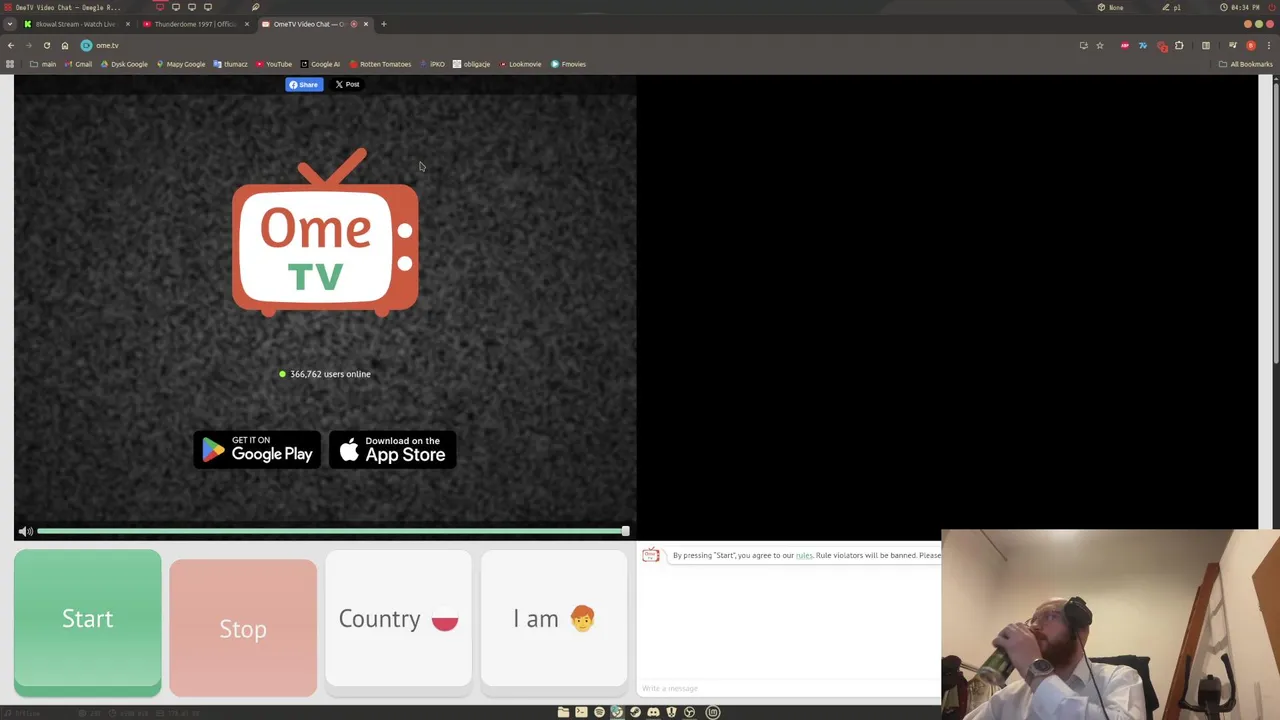Expand the tab search dropdown
This screenshot has width=1280, height=720.
tap(11, 24)
